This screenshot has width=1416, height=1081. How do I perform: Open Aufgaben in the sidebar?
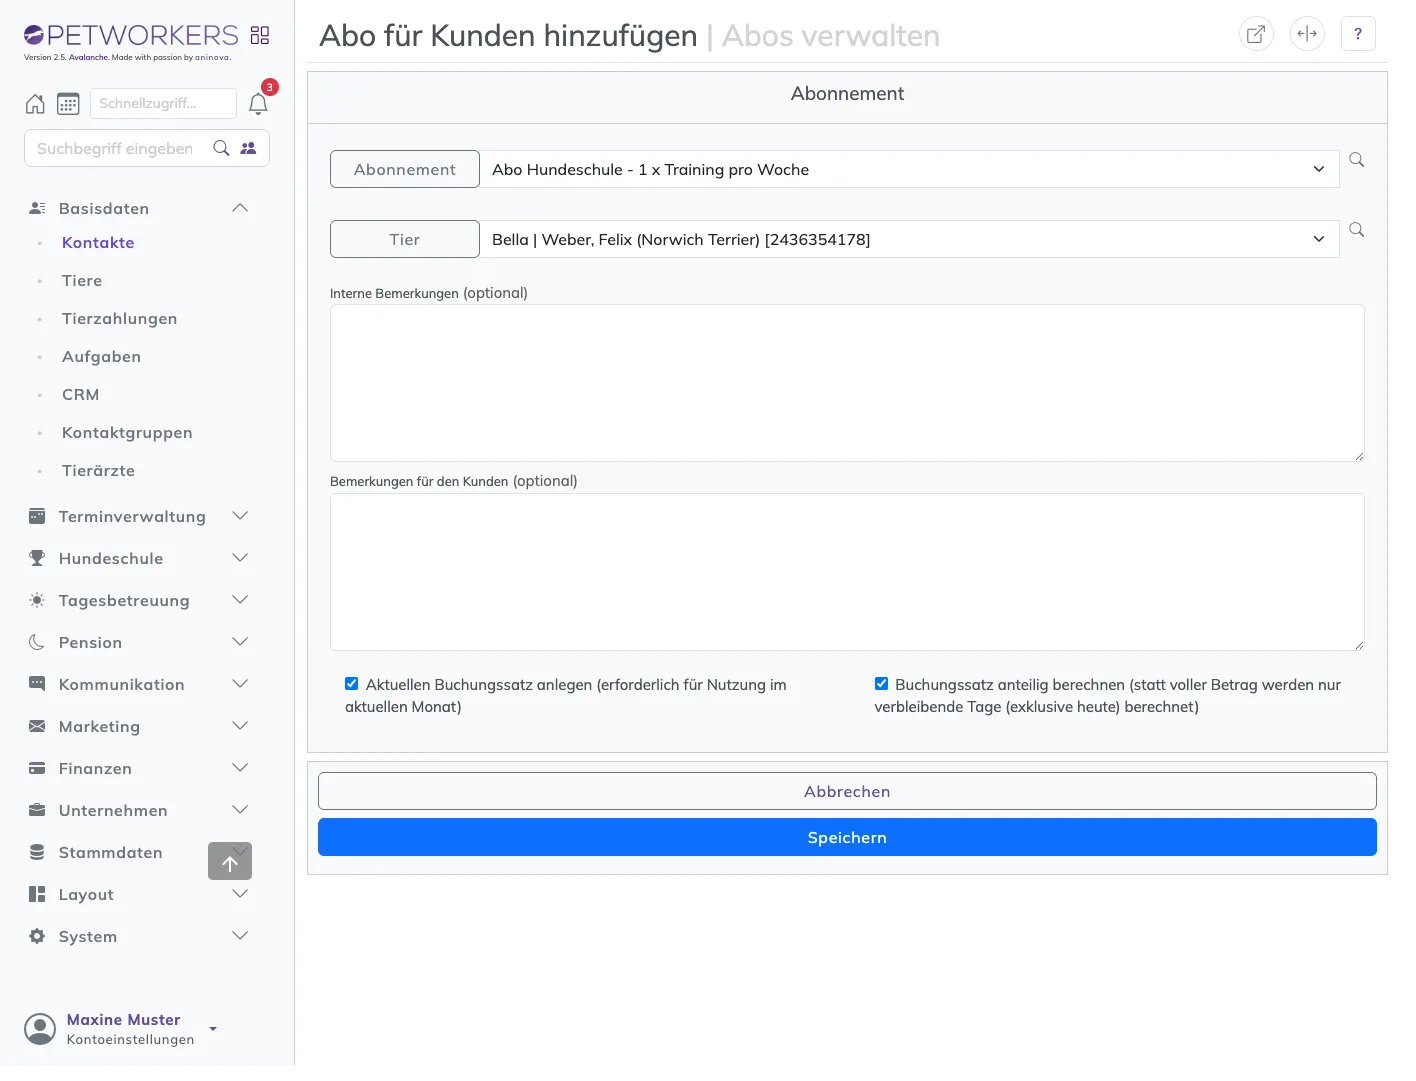coord(101,357)
